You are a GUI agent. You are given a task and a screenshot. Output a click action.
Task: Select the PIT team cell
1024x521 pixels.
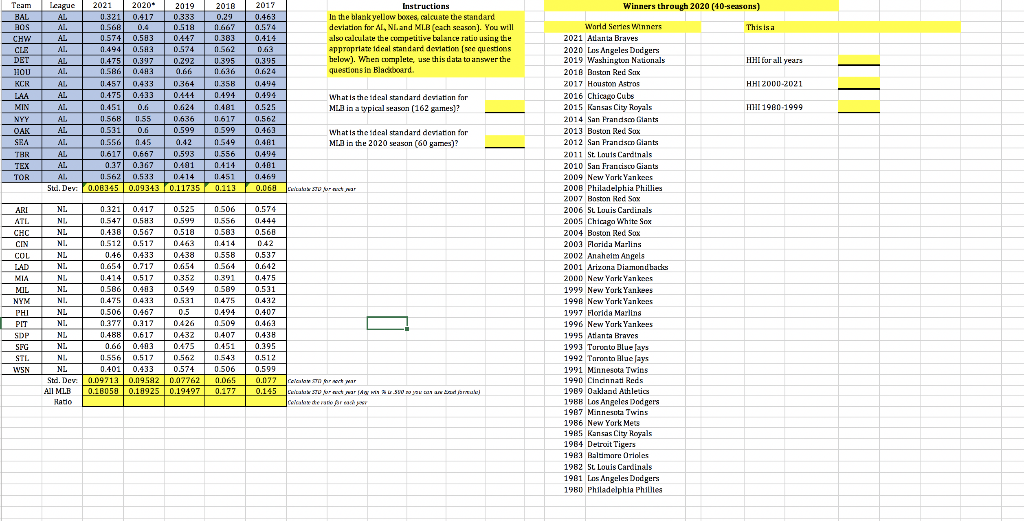coord(21,322)
